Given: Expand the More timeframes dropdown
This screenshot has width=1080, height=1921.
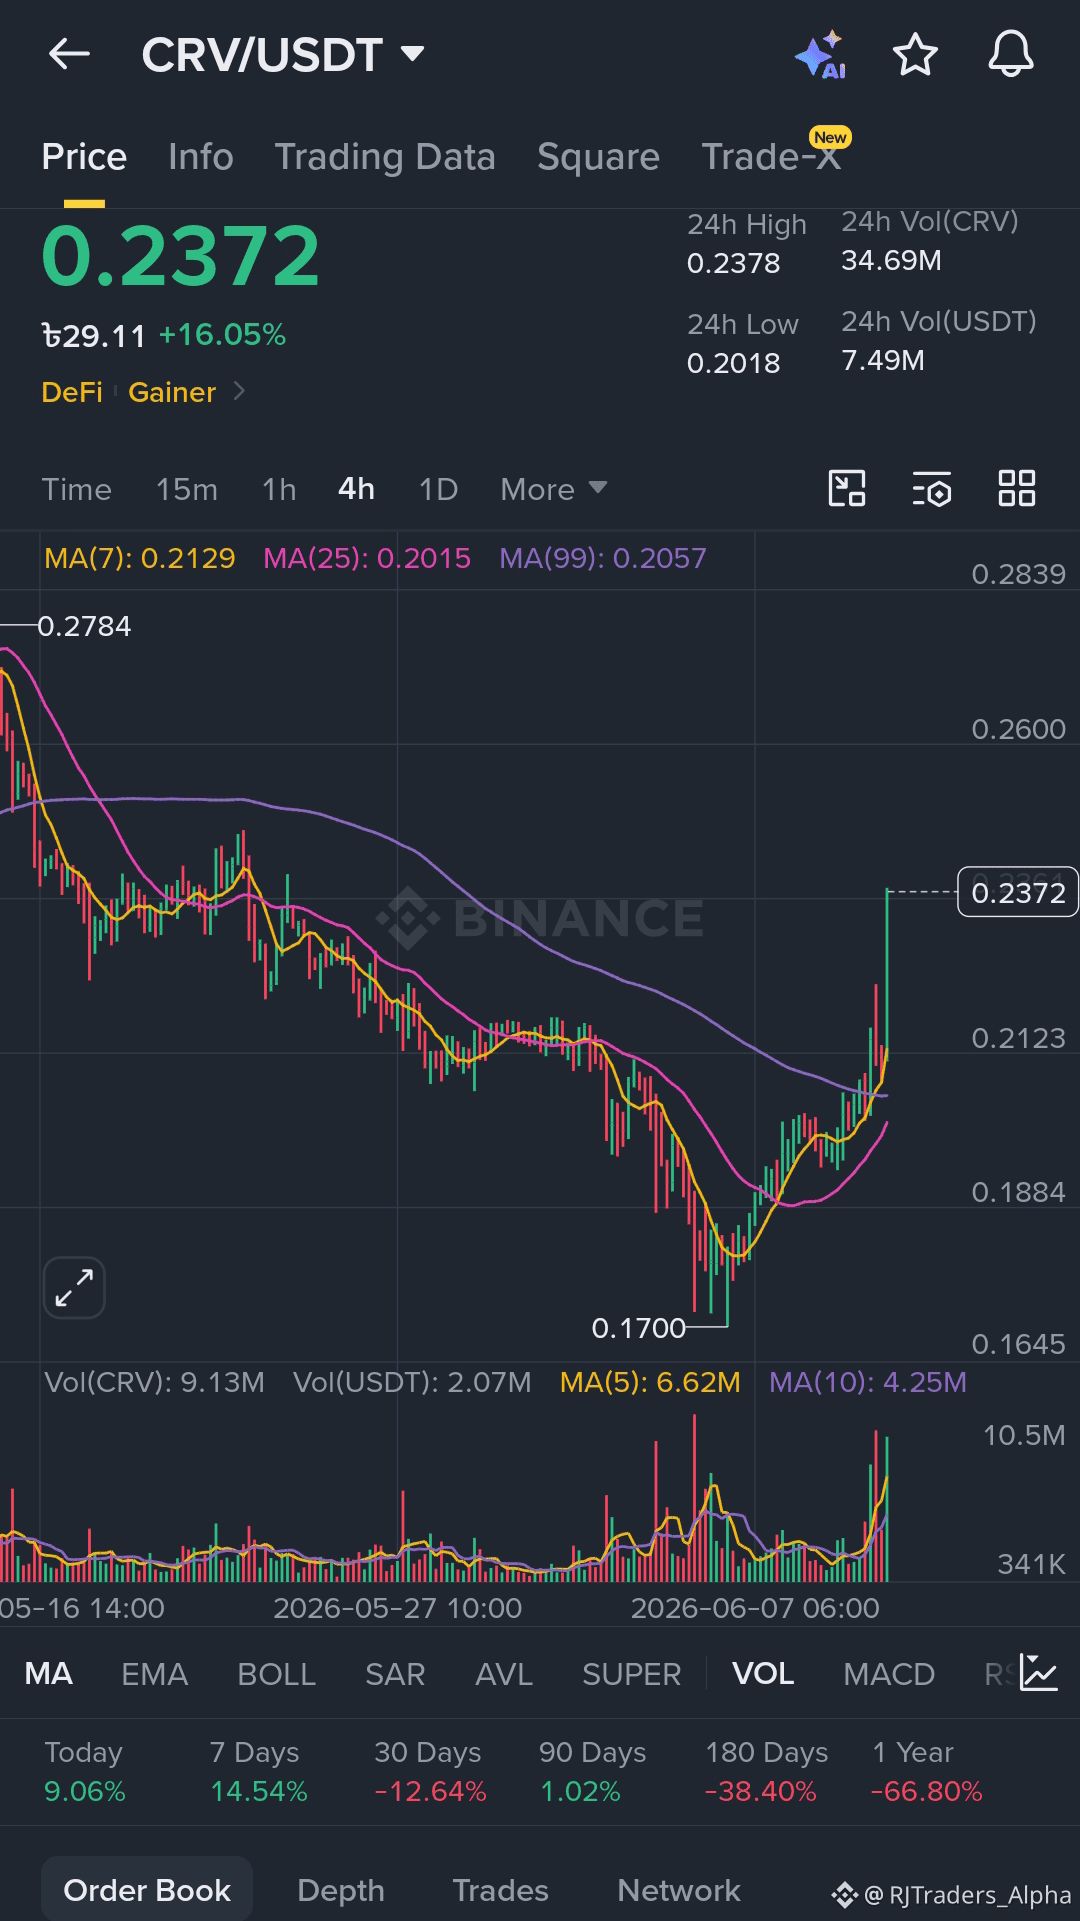Looking at the screenshot, I should click(554, 489).
